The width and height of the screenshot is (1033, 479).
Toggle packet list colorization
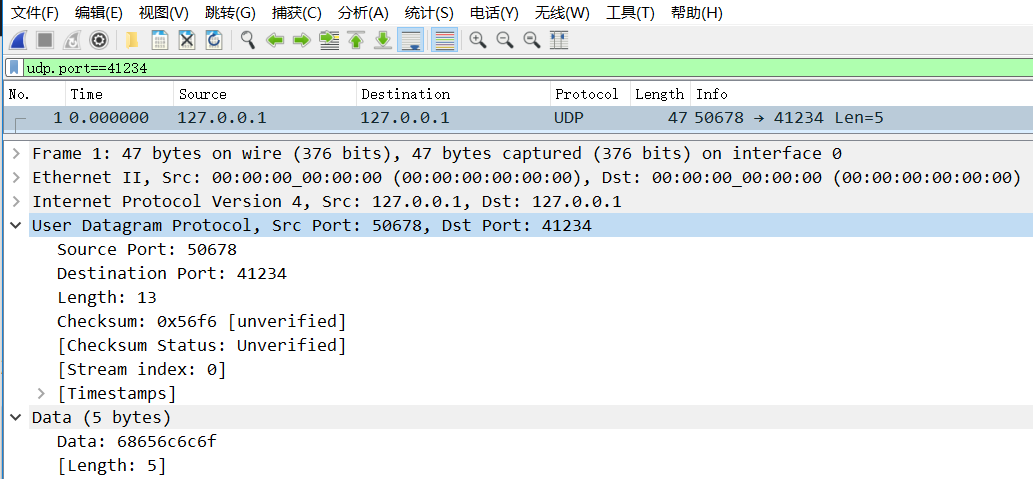pos(445,40)
